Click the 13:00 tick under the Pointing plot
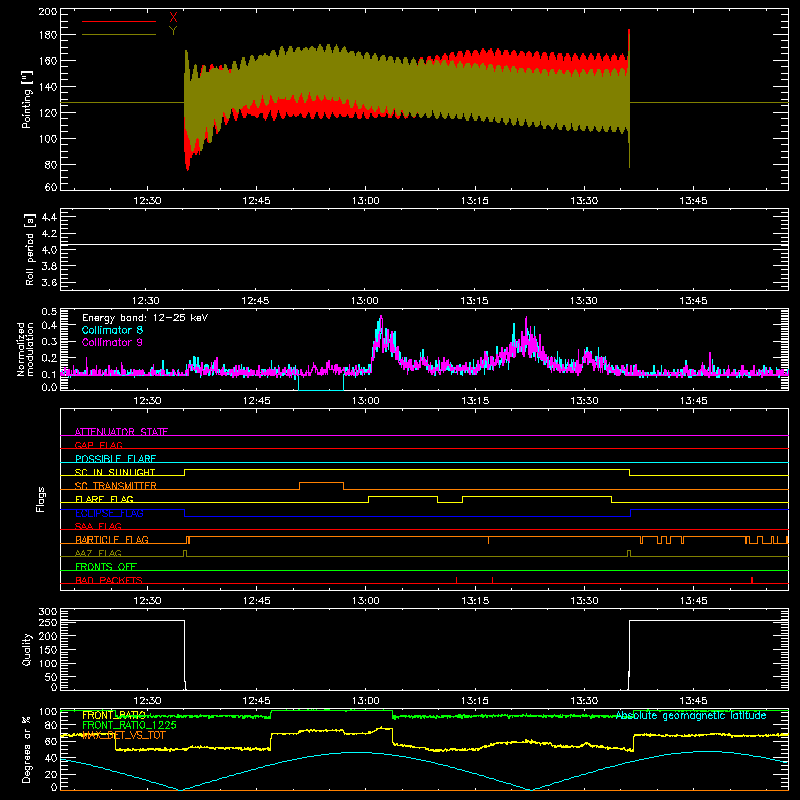The height and width of the screenshot is (800, 800). (x=365, y=201)
